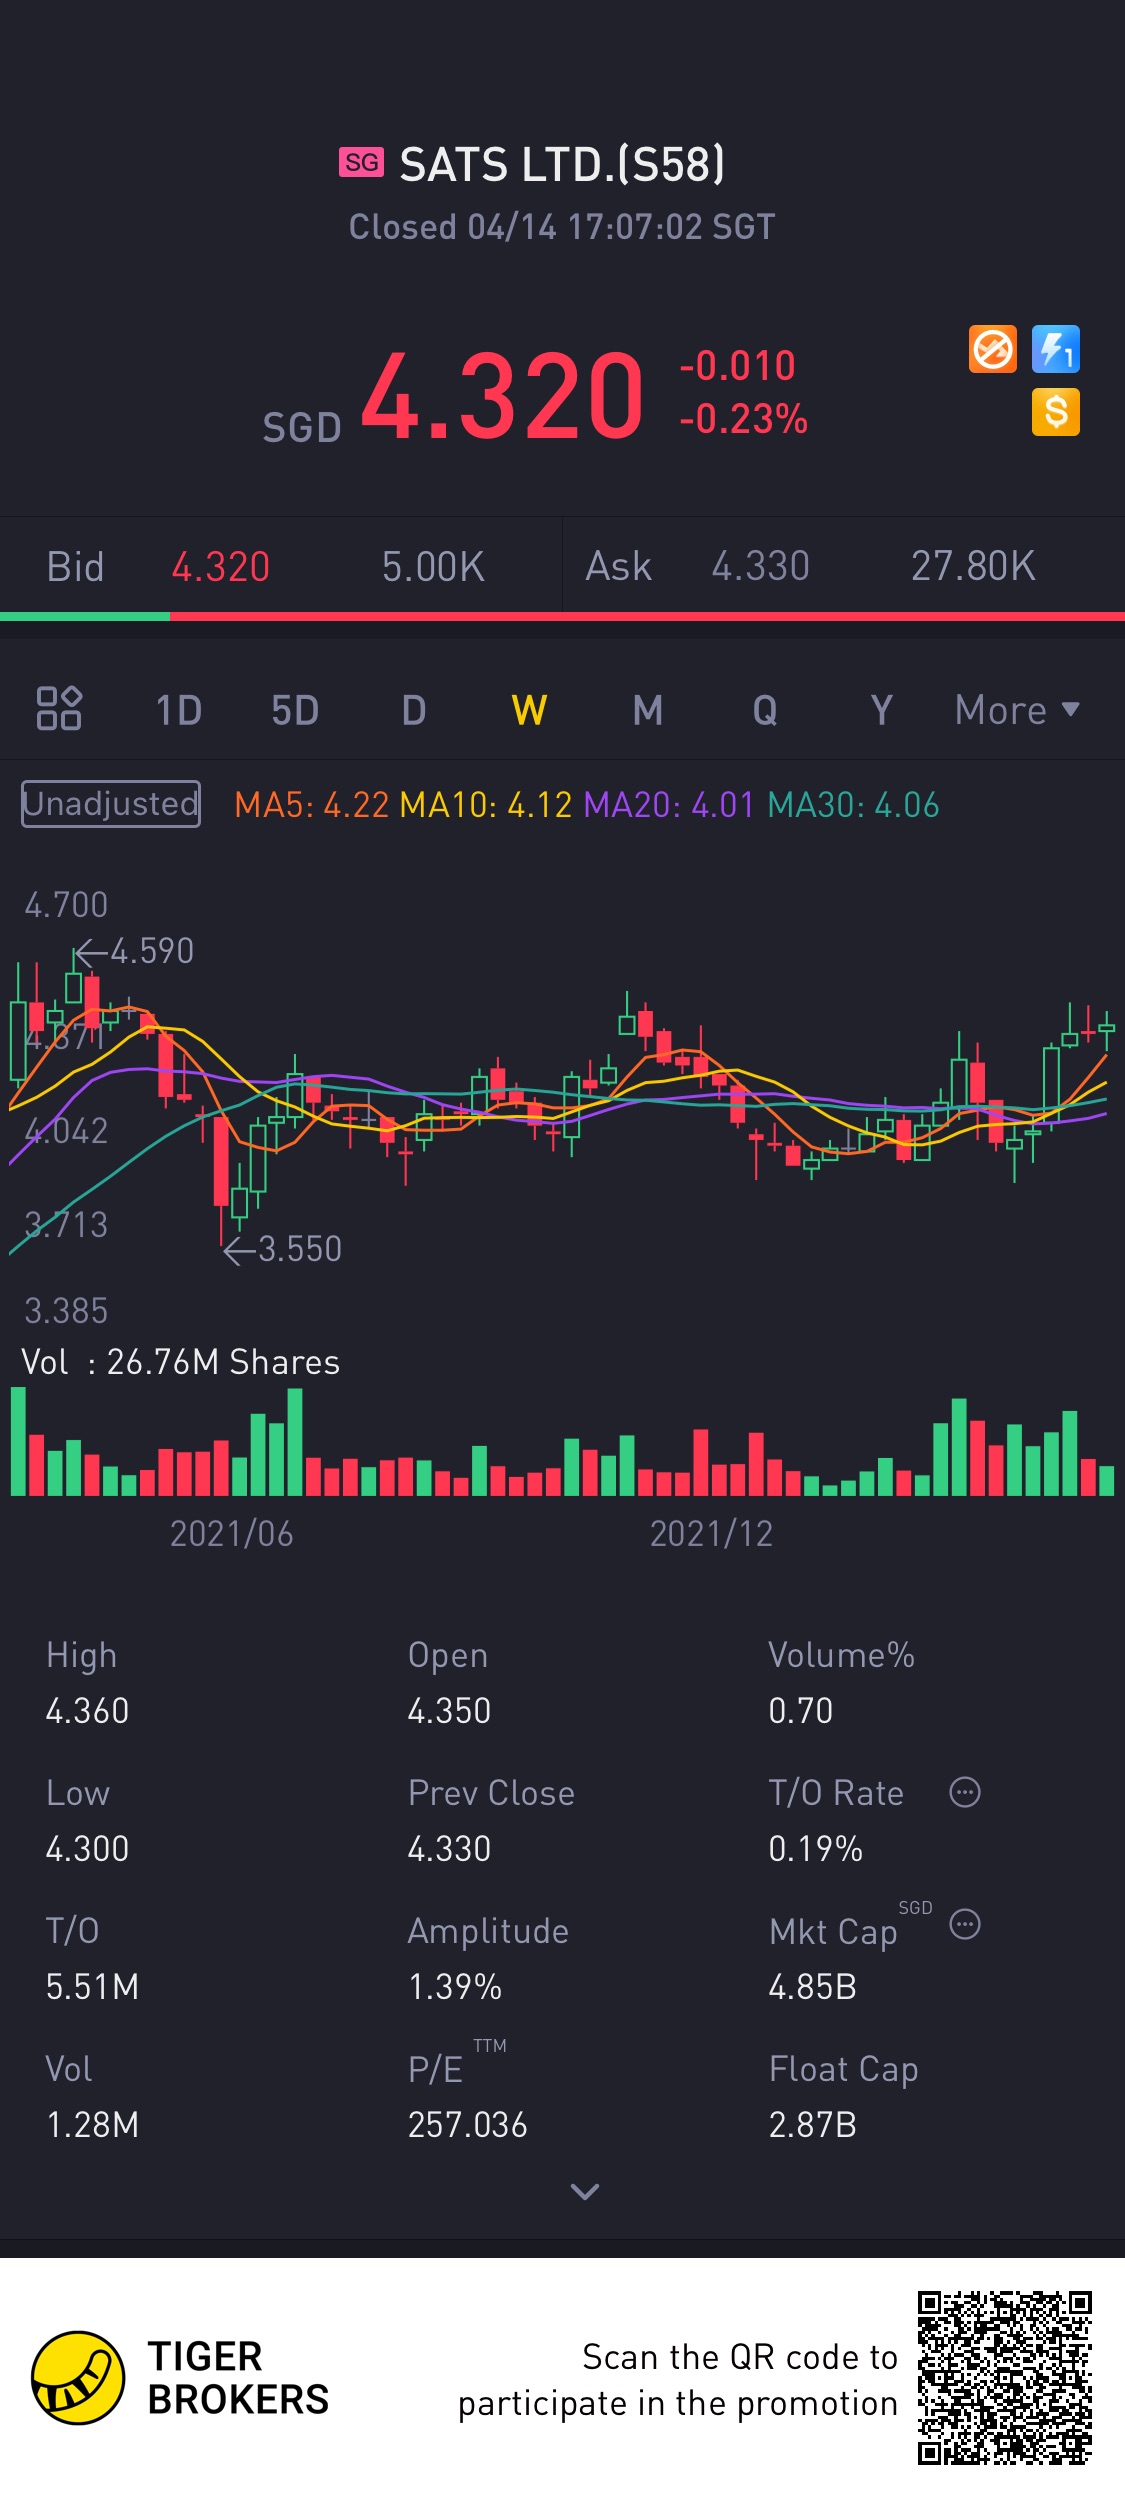The image size is (1125, 2498).
Task: Select the Q quarterly chart tab
Action: pos(765,710)
